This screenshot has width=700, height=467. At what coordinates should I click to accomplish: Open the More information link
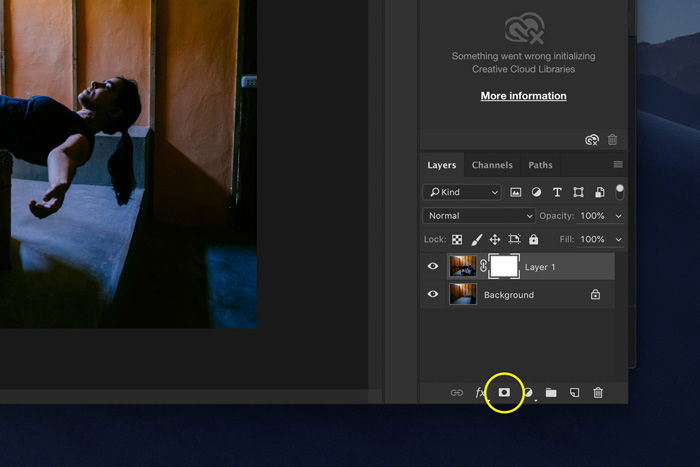(x=523, y=96)
